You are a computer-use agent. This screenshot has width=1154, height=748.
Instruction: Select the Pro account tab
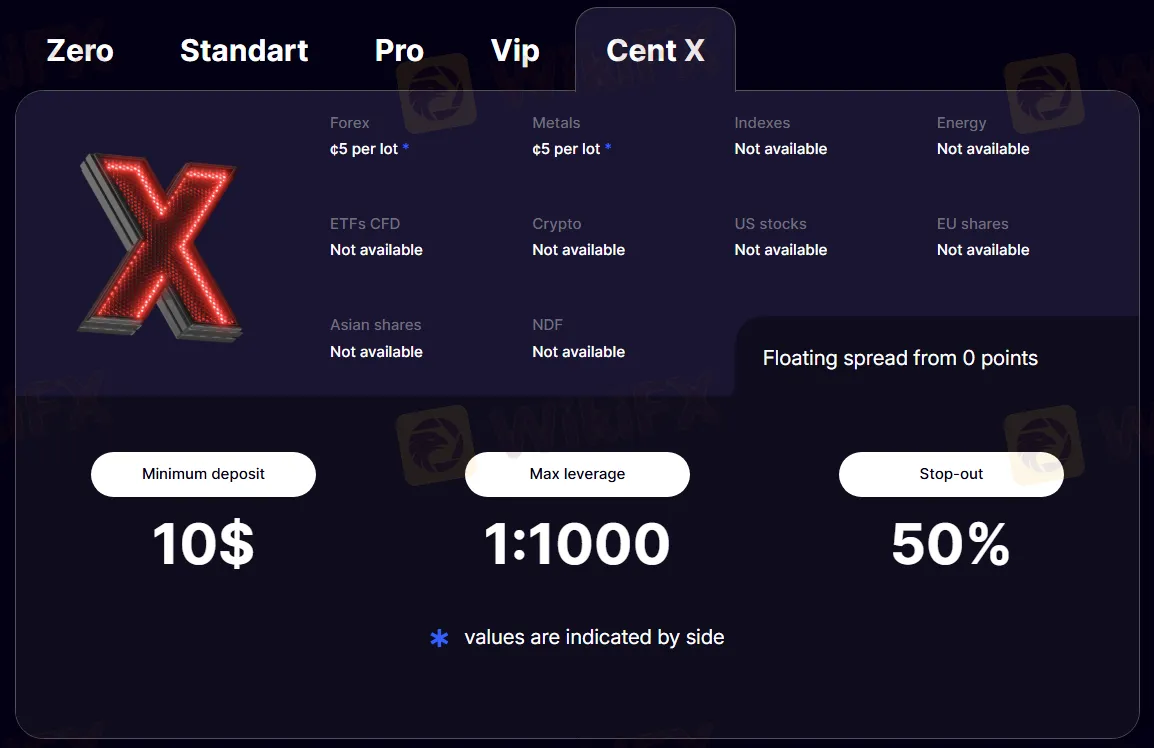coord(399,51)
